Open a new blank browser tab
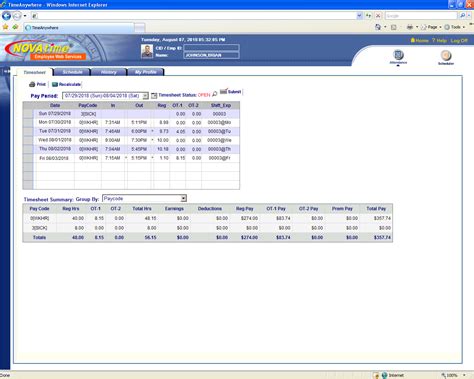Screen dimensions: 474x379 pos(140,28)
